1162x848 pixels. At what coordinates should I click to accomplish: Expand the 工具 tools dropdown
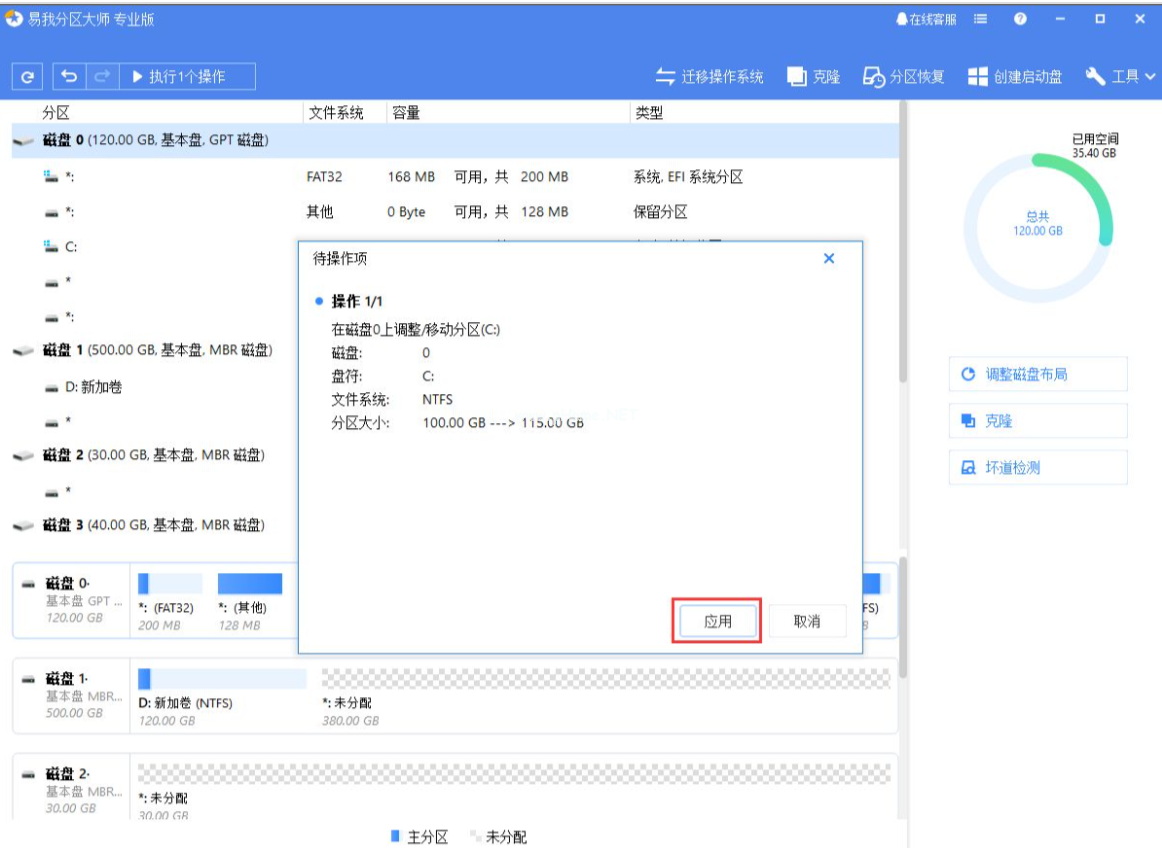pyautogui.click(x=1121, y=77)
